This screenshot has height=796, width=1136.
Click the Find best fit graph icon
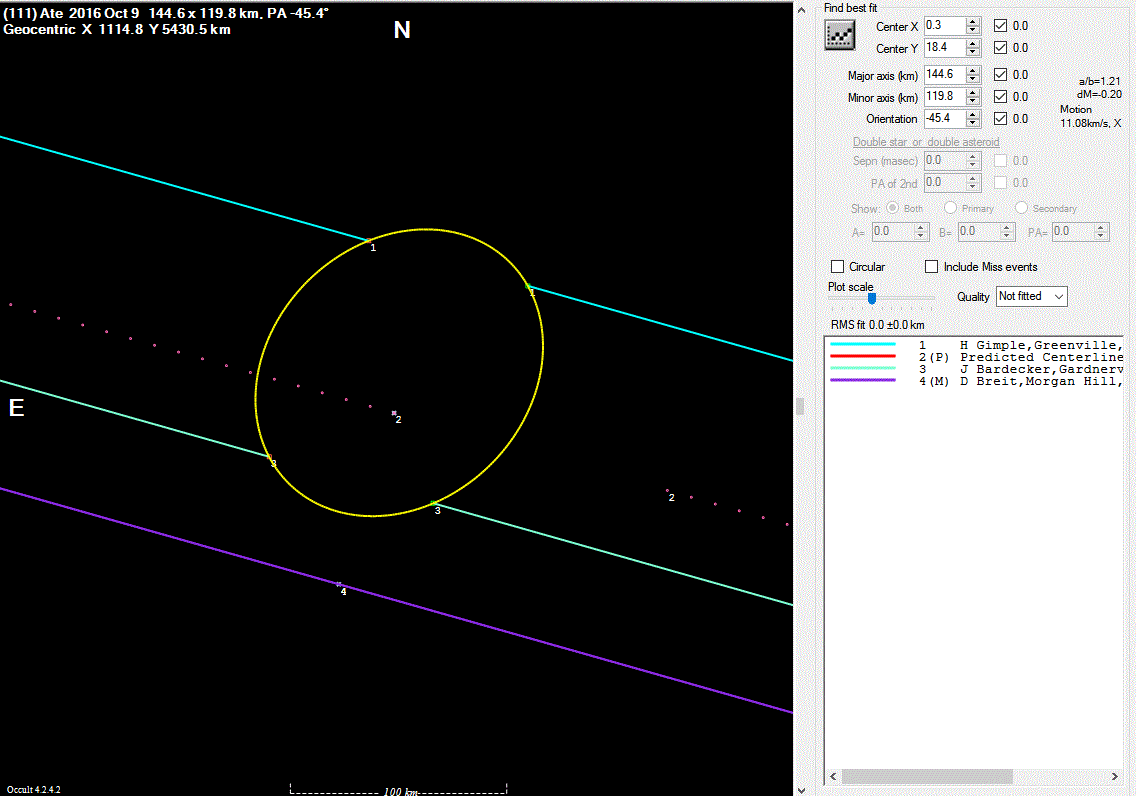click(838, 35)
